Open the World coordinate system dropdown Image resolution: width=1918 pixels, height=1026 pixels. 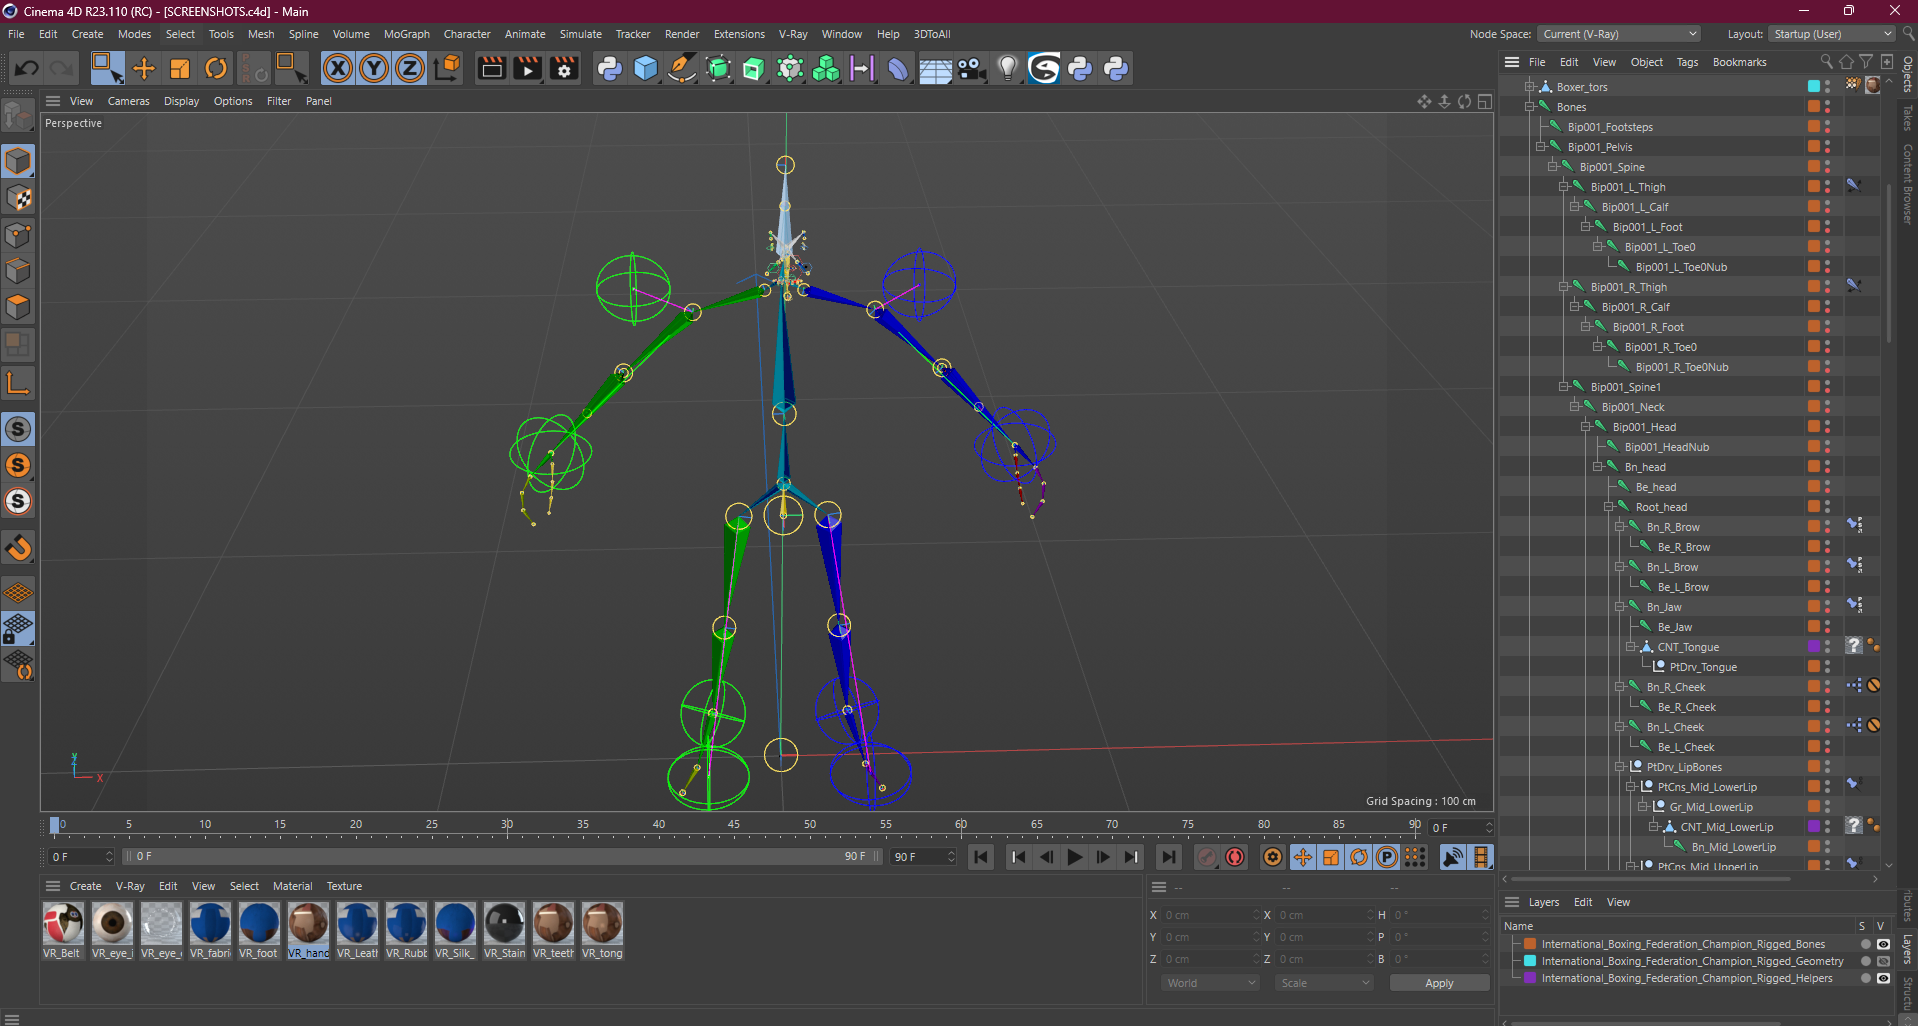(x=1210, y=983)
